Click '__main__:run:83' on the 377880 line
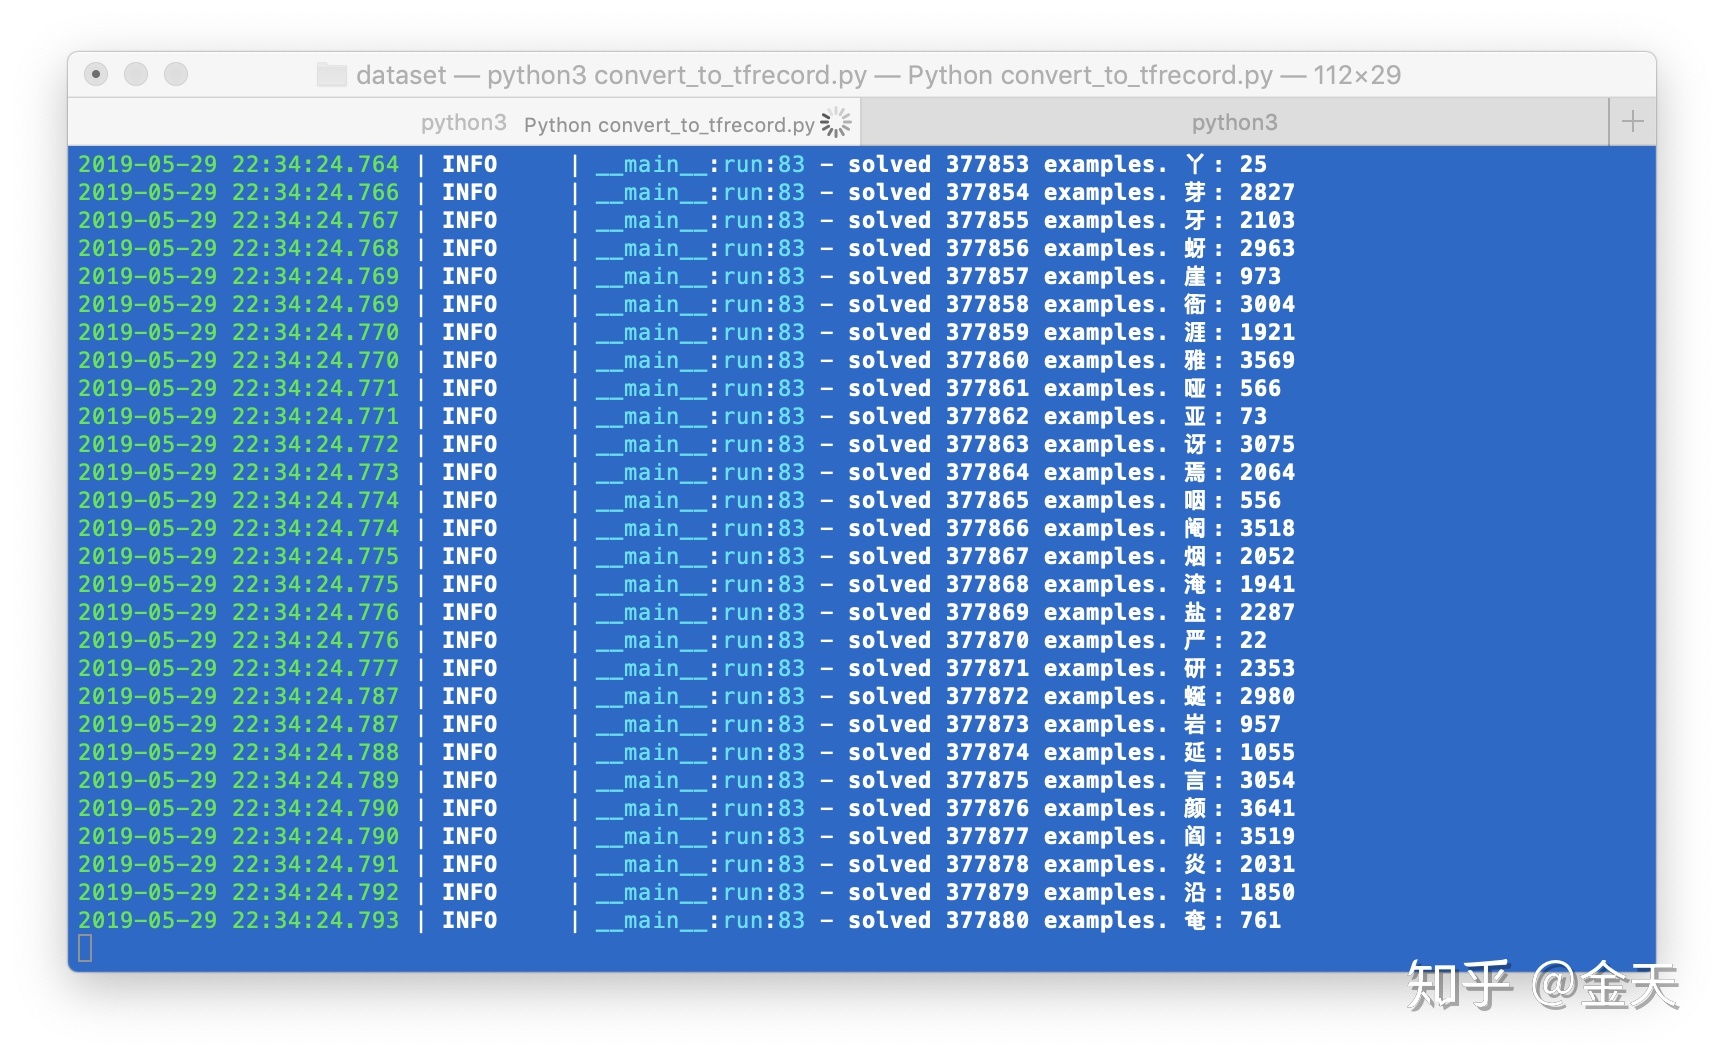This screenshot has width=1724, height=1056. 700,920
